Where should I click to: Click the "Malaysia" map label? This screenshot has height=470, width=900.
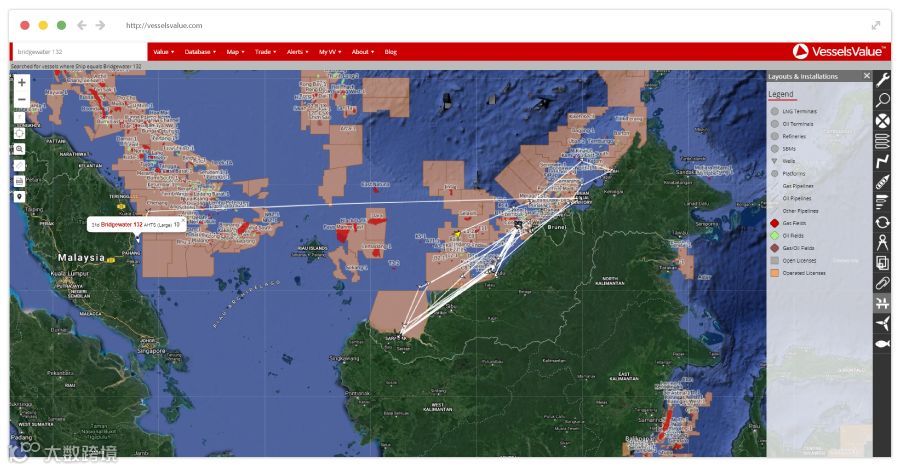pos(82,258)
